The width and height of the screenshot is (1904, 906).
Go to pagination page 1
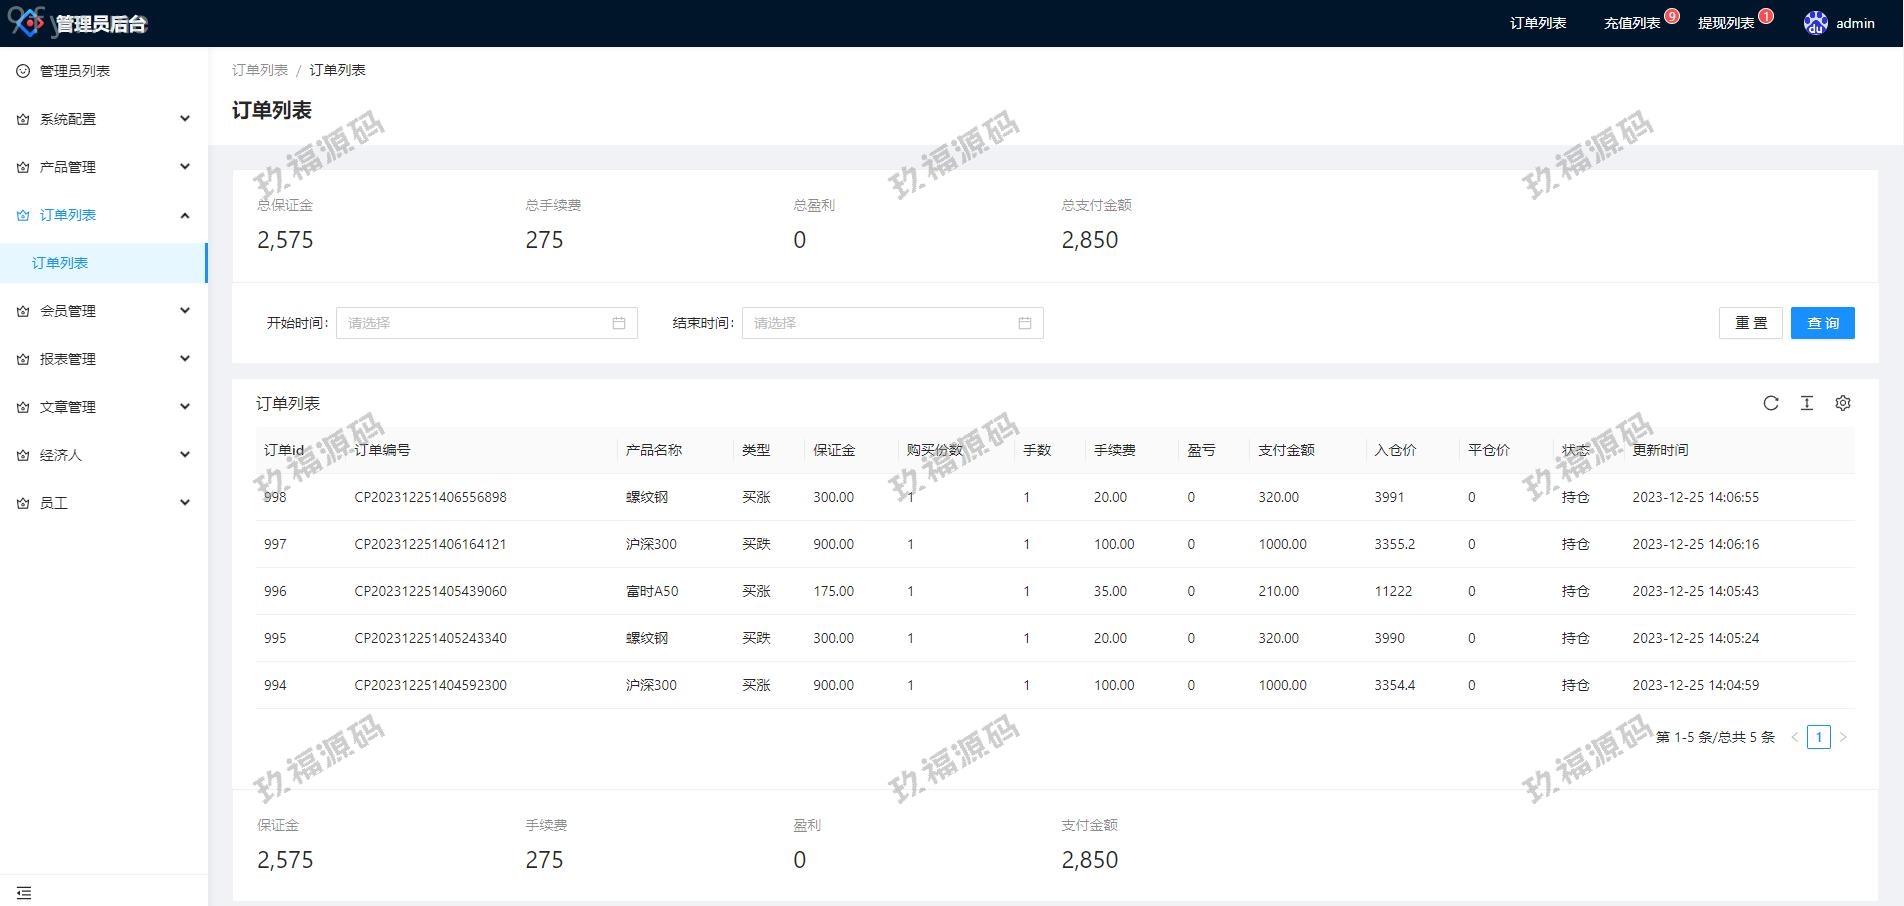(1818, 737)
